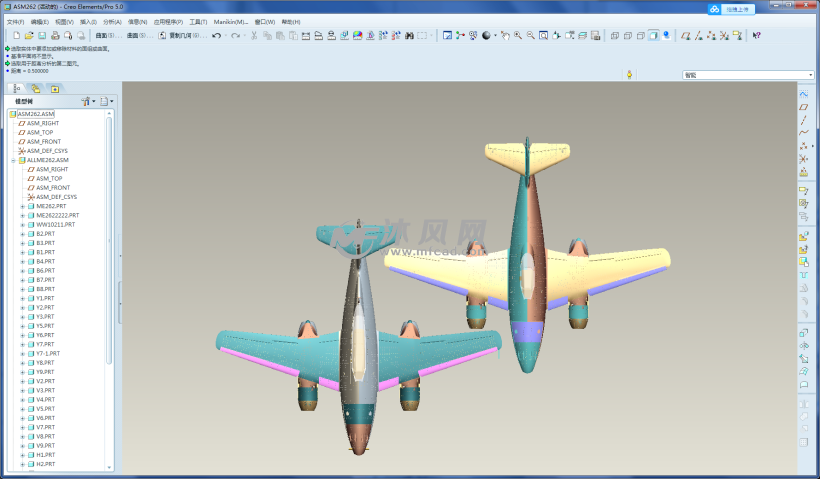Open the appearance gallery color sphere

coord(486,36)
